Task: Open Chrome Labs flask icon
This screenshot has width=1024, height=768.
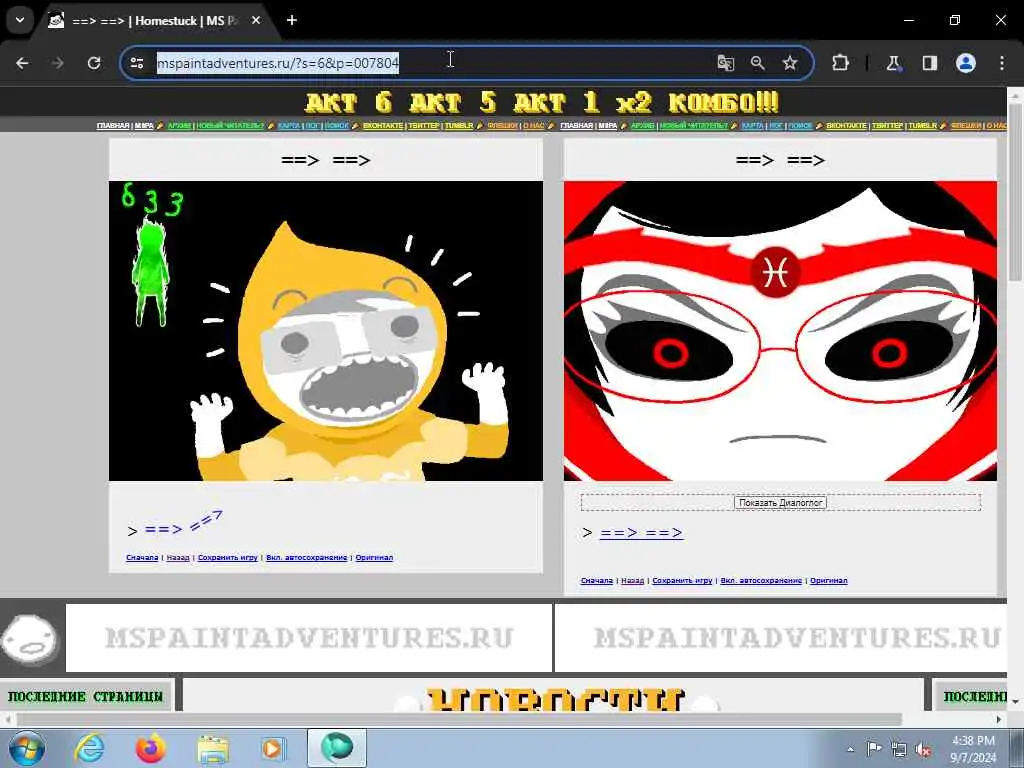Action: 893,63
